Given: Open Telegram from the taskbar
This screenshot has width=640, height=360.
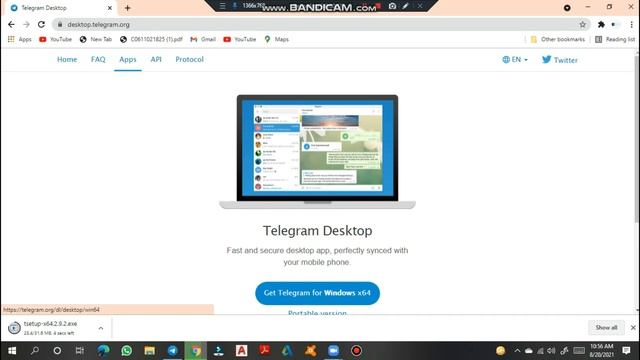Looking at the screenshot, I should [x=173, y=351].
